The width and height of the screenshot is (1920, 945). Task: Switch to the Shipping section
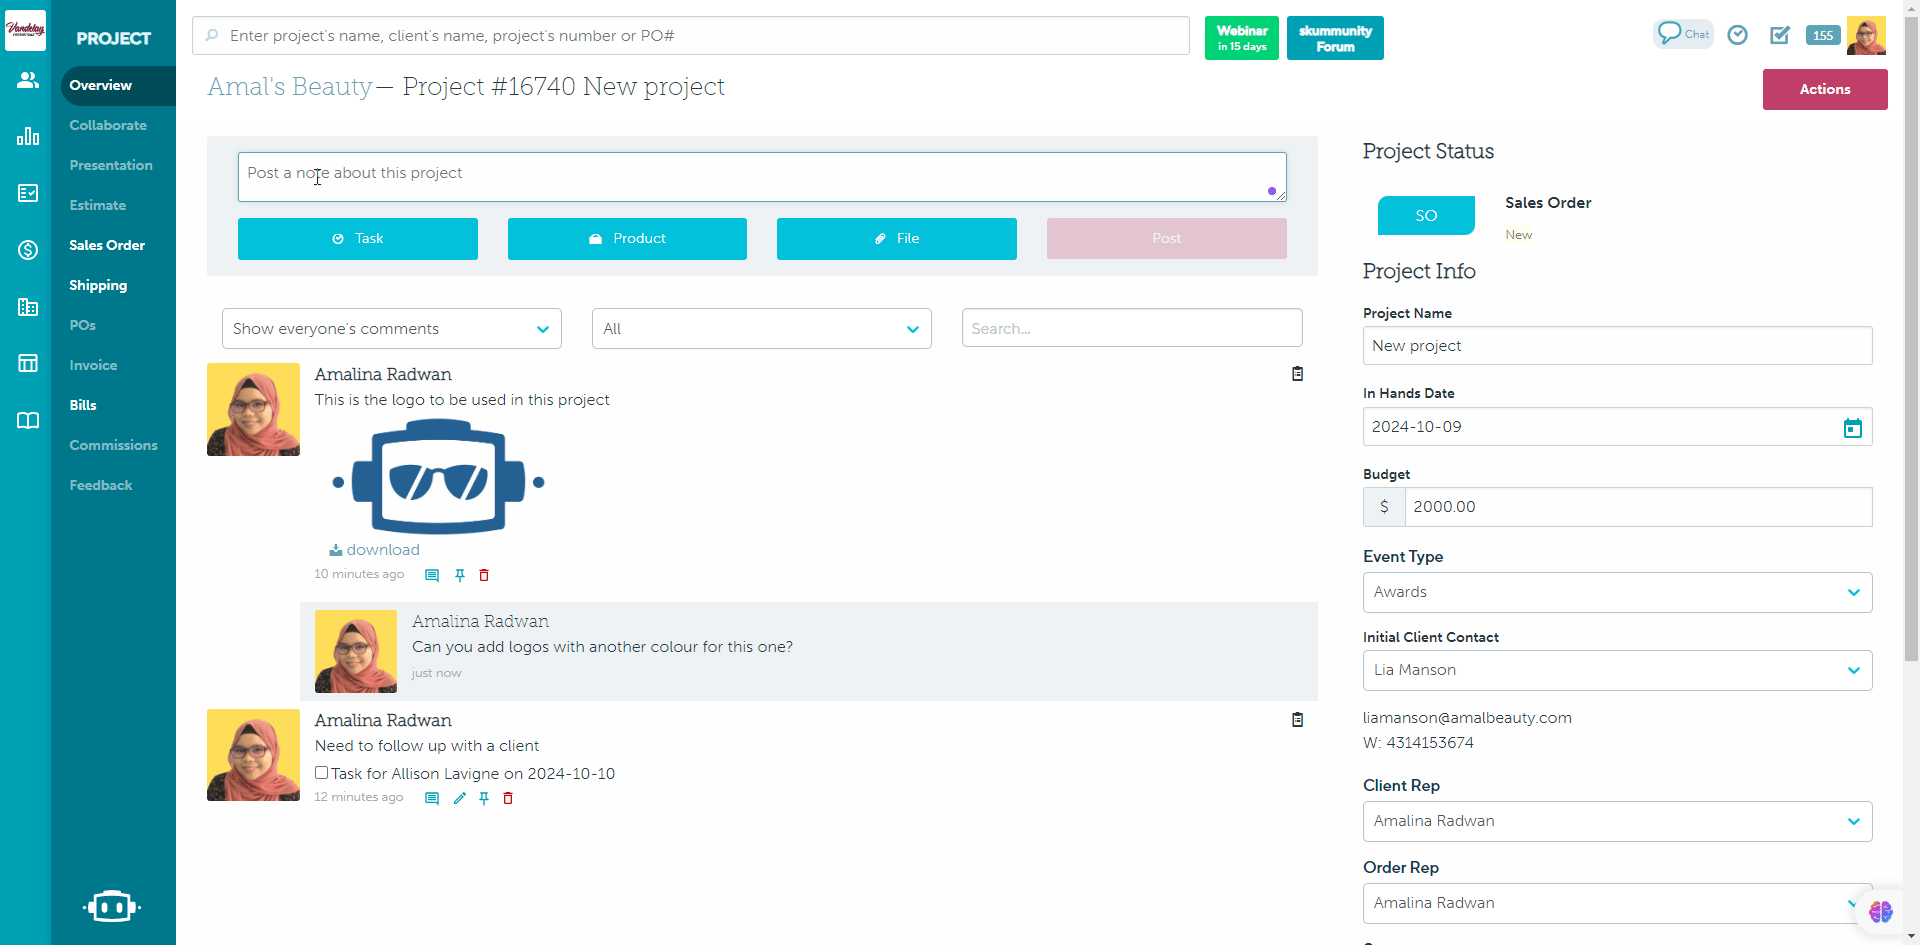click(x=98, y=285)
